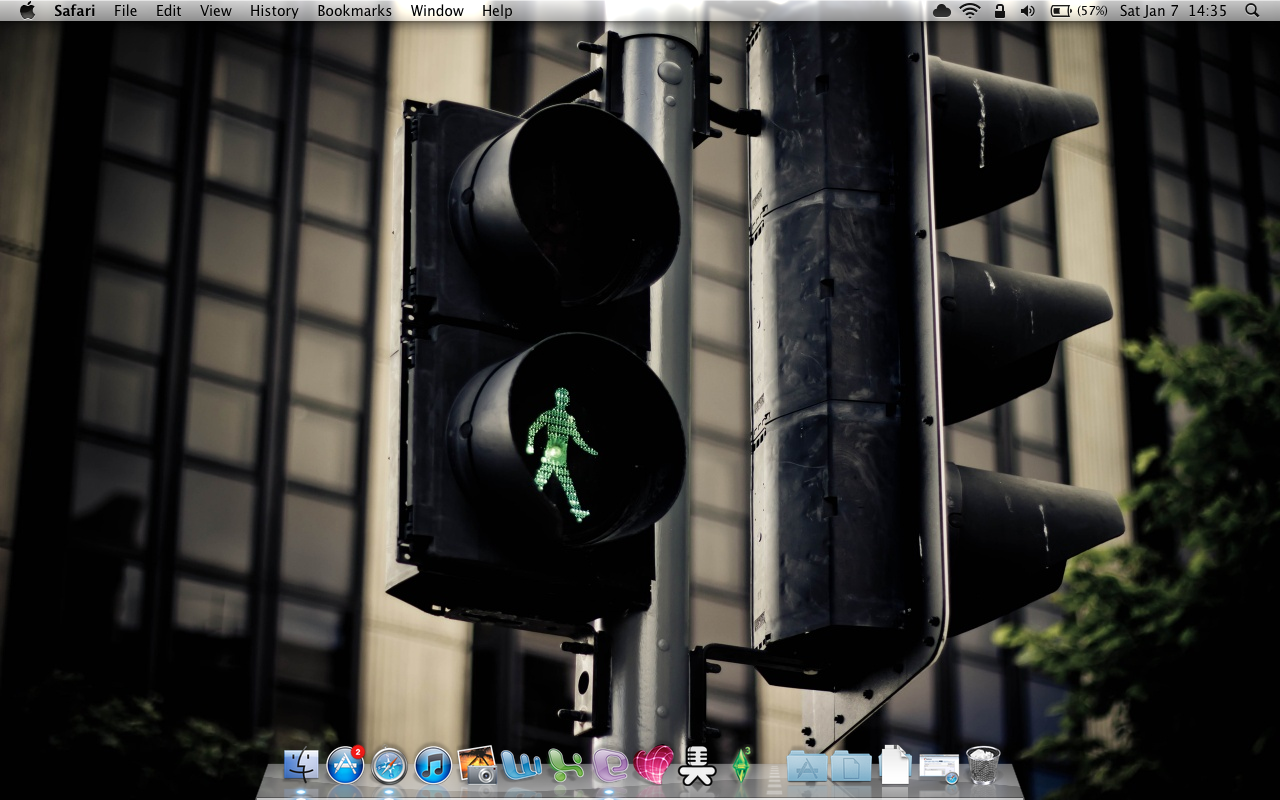Viewport: 1280px width, 800px height.
Task: Open the pink heart app in Dock
Action: tap(654, 767)
